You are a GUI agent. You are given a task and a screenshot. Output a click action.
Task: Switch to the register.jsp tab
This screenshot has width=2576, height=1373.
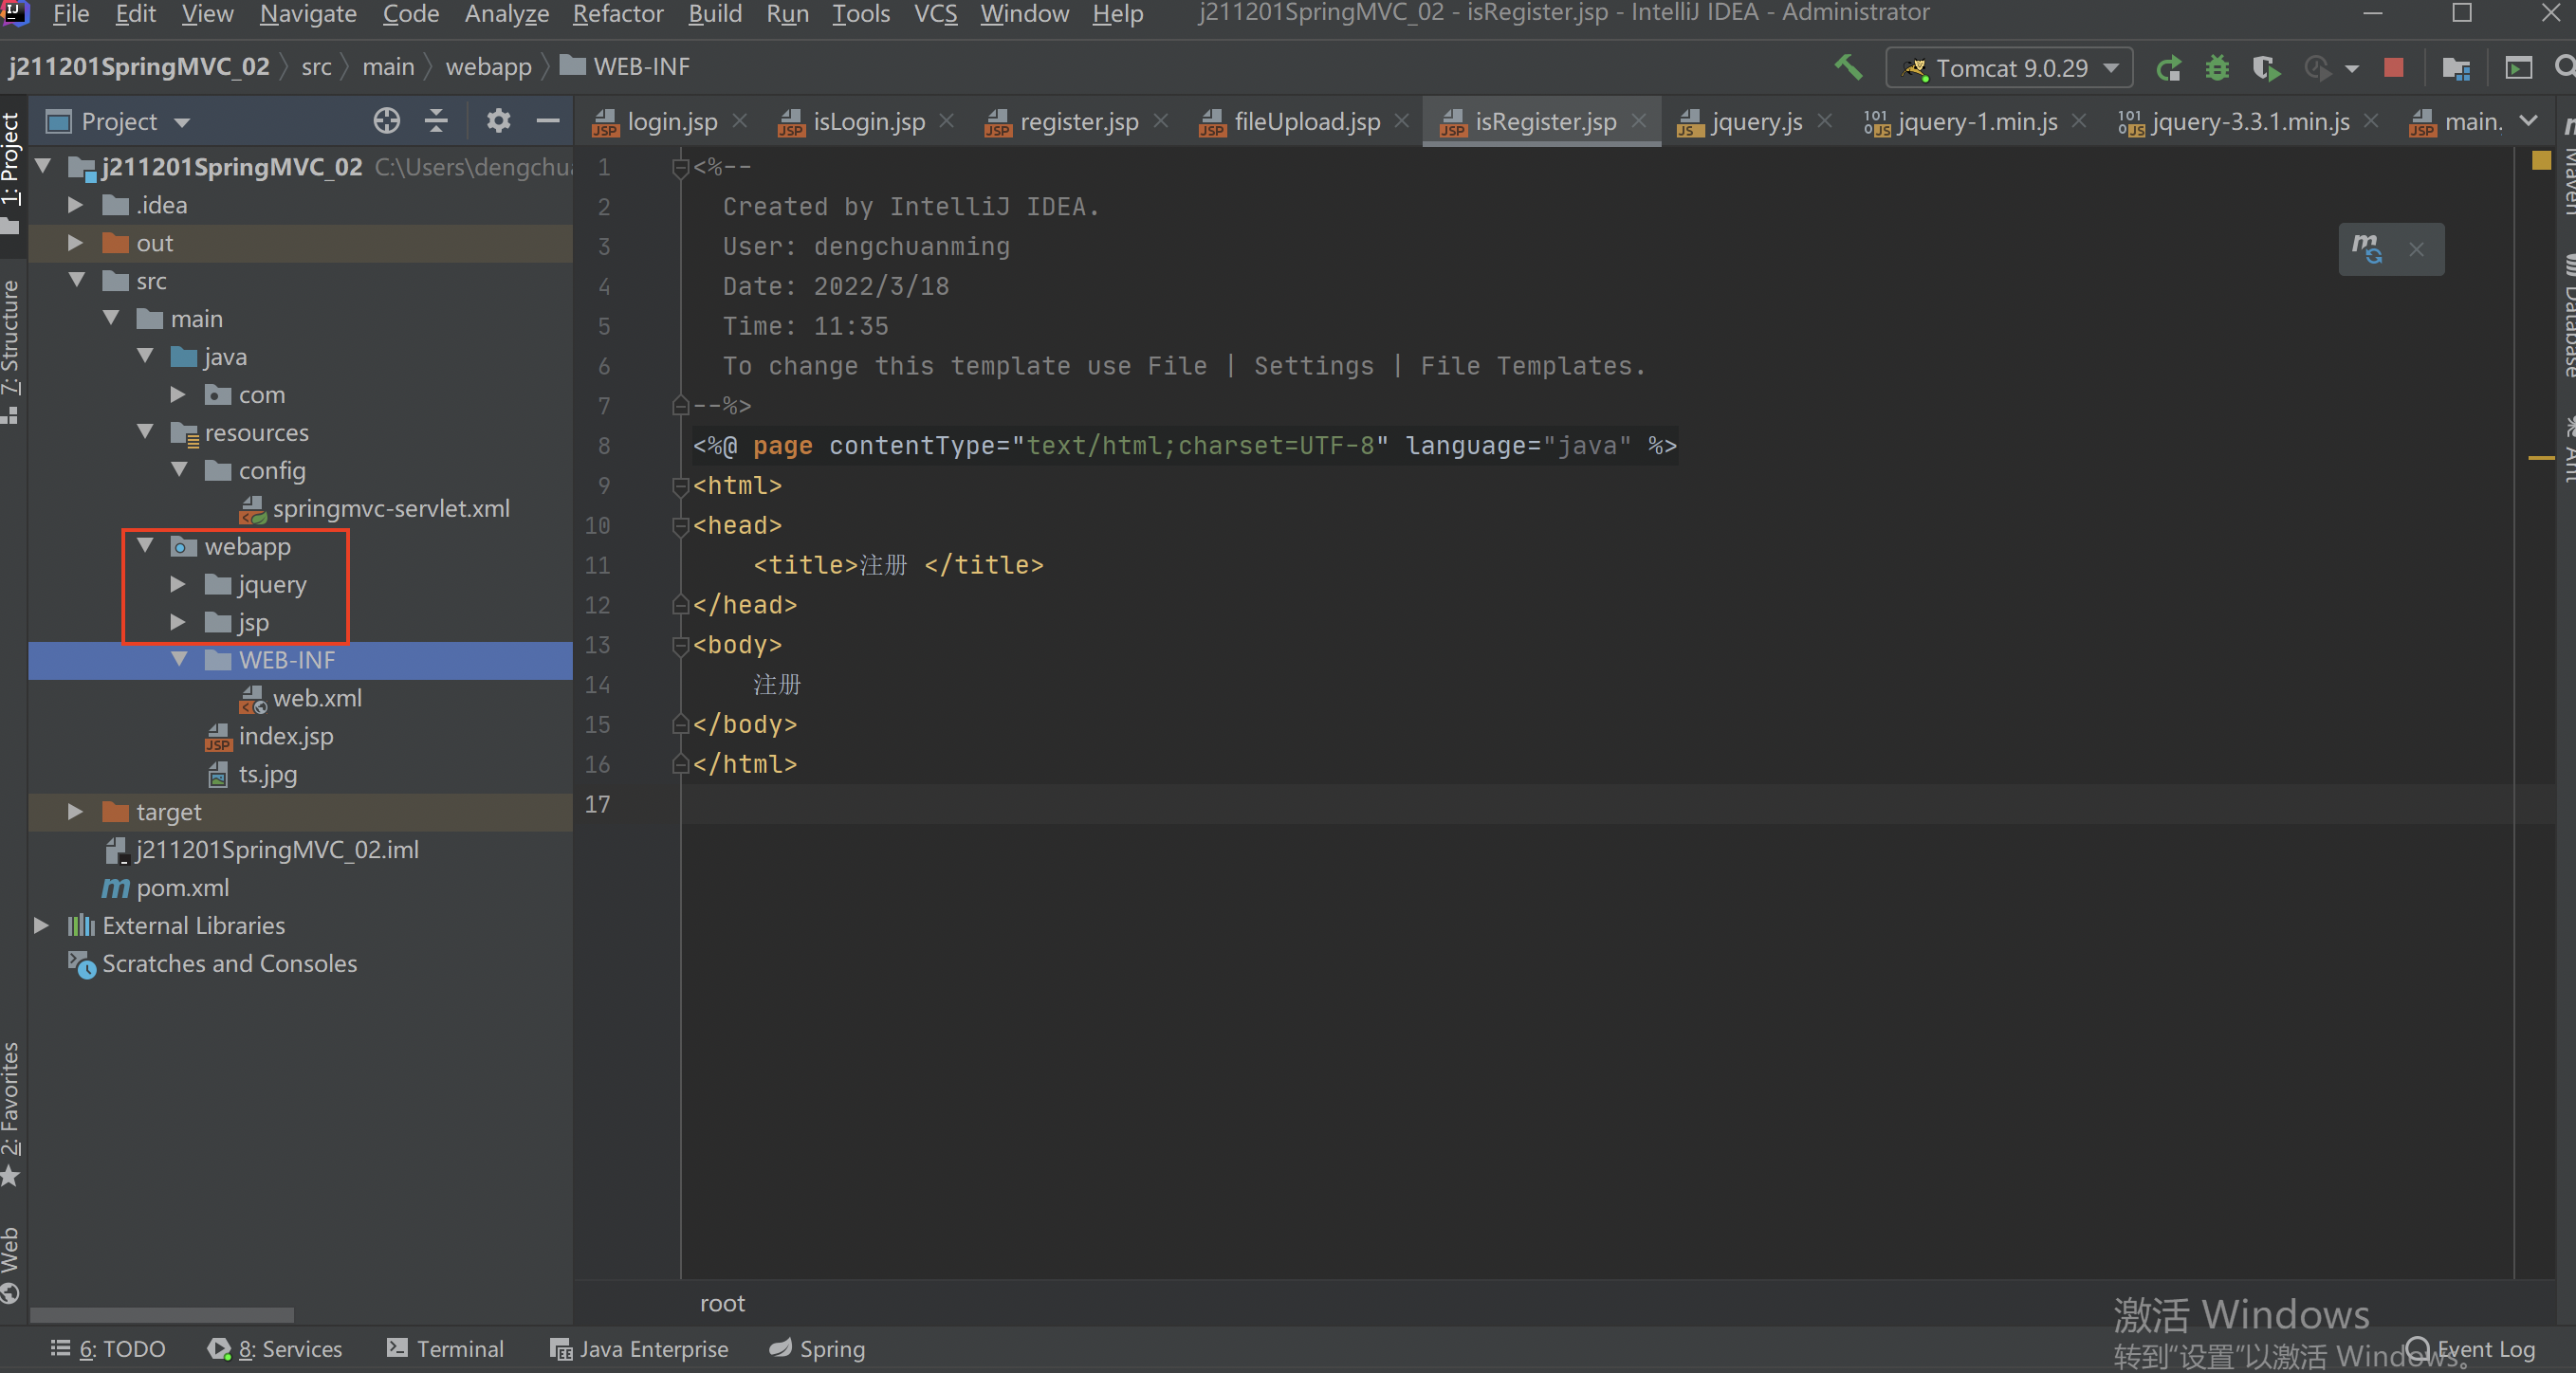point(1077,122)
